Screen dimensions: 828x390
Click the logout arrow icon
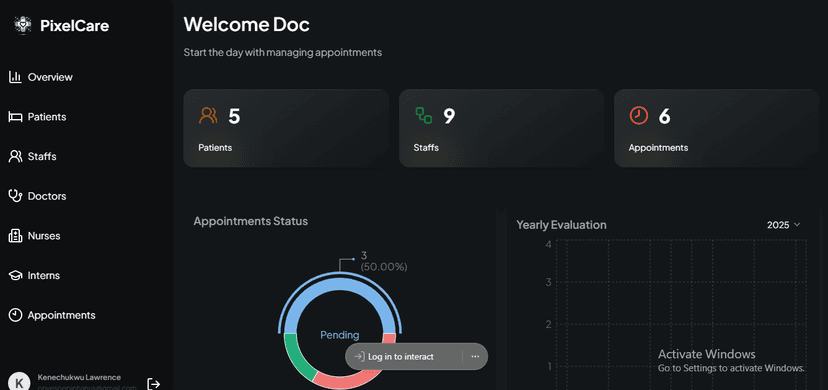(x=153, y=384)
